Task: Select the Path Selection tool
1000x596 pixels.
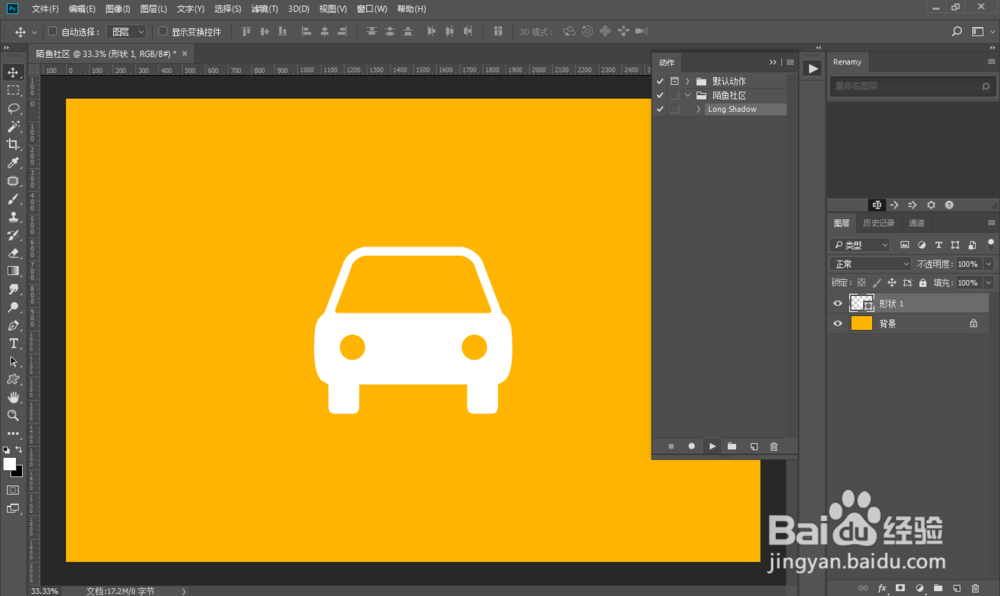Action: (13, 361)
